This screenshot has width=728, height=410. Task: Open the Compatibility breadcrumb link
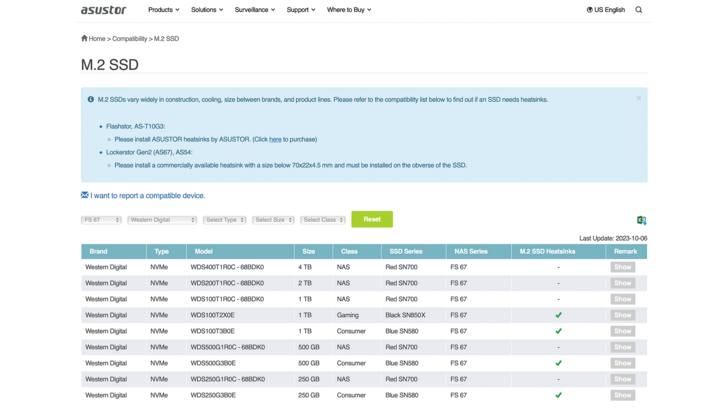tap(130, 39)
